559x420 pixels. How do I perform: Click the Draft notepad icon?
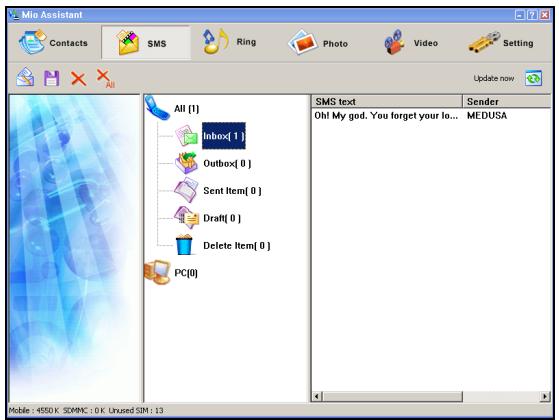point(186,217)
